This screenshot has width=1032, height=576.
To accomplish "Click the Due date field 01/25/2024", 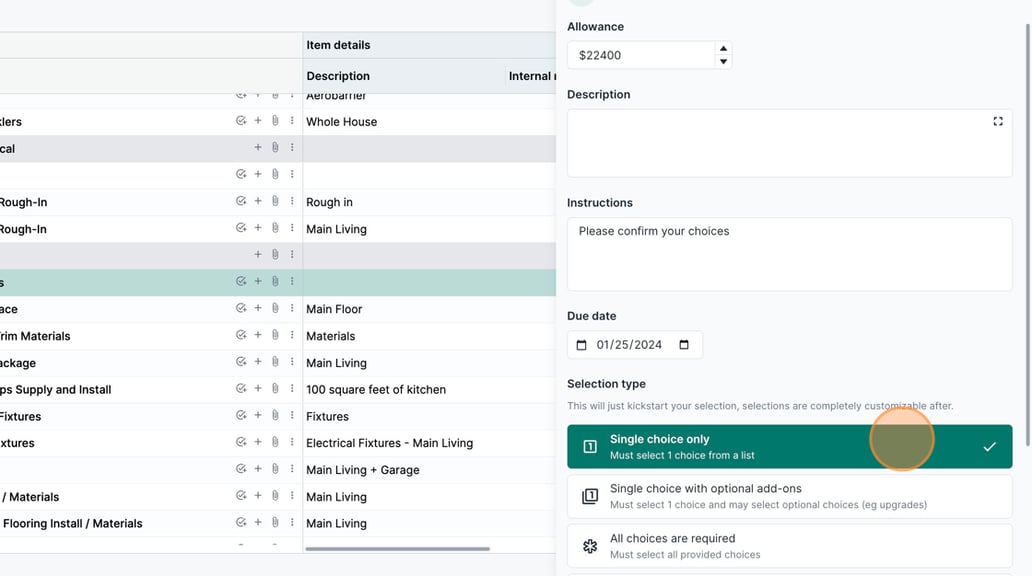I will pos(634,345).
